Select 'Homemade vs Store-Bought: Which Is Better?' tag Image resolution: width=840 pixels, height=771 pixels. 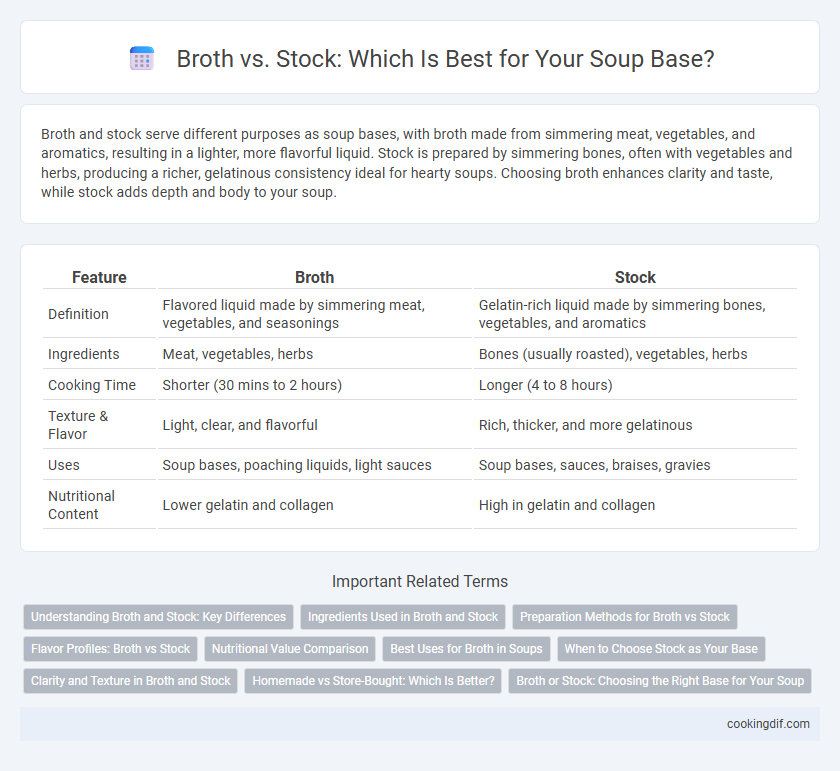373,681
